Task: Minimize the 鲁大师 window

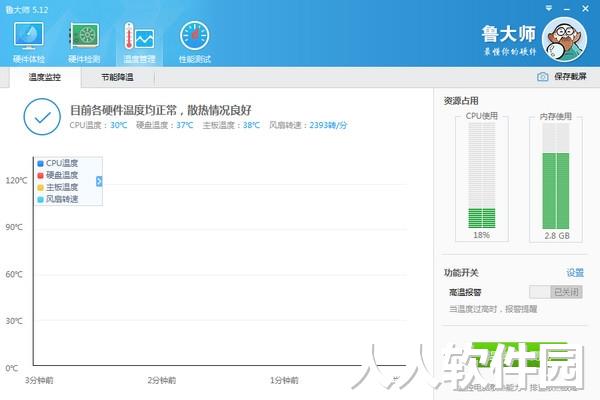Action: 567,8
